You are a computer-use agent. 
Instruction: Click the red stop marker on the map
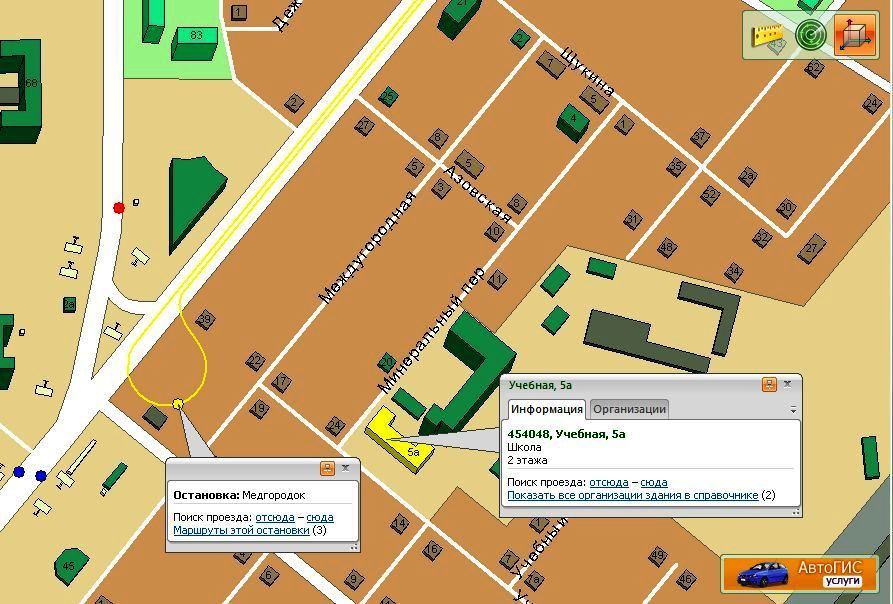(119, 208)
